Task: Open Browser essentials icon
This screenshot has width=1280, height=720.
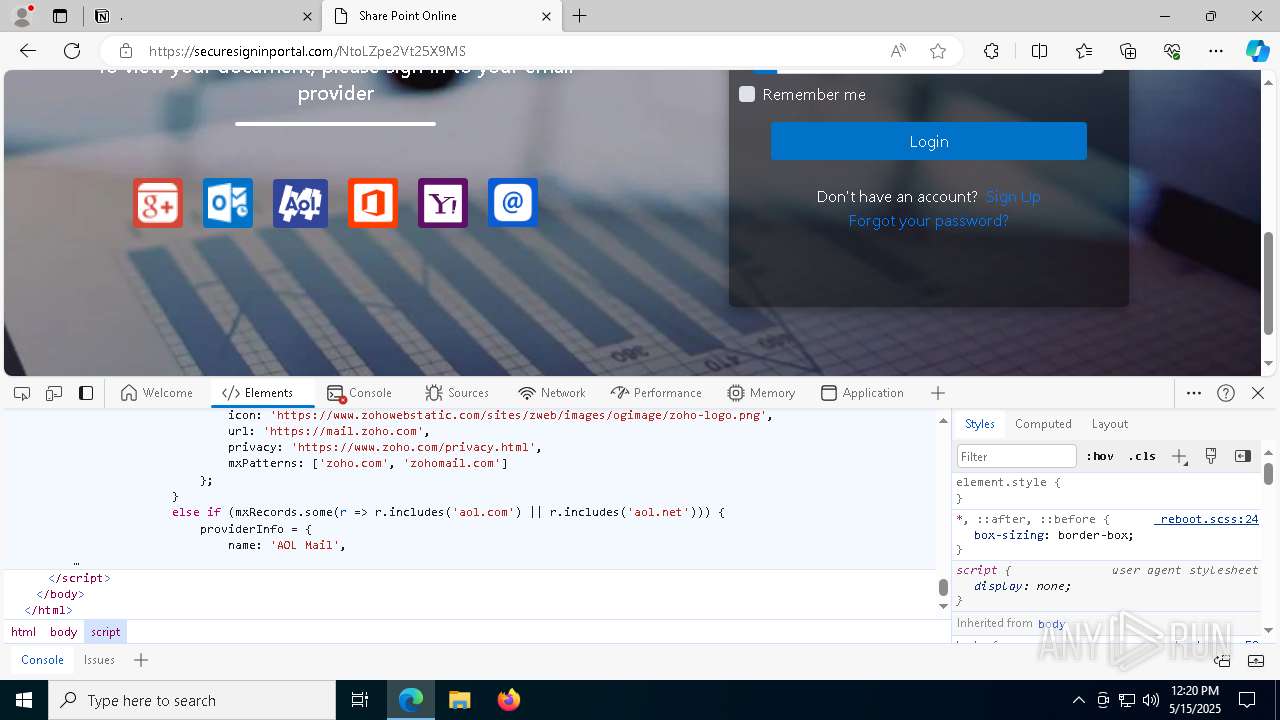Action: [1172, 51]
